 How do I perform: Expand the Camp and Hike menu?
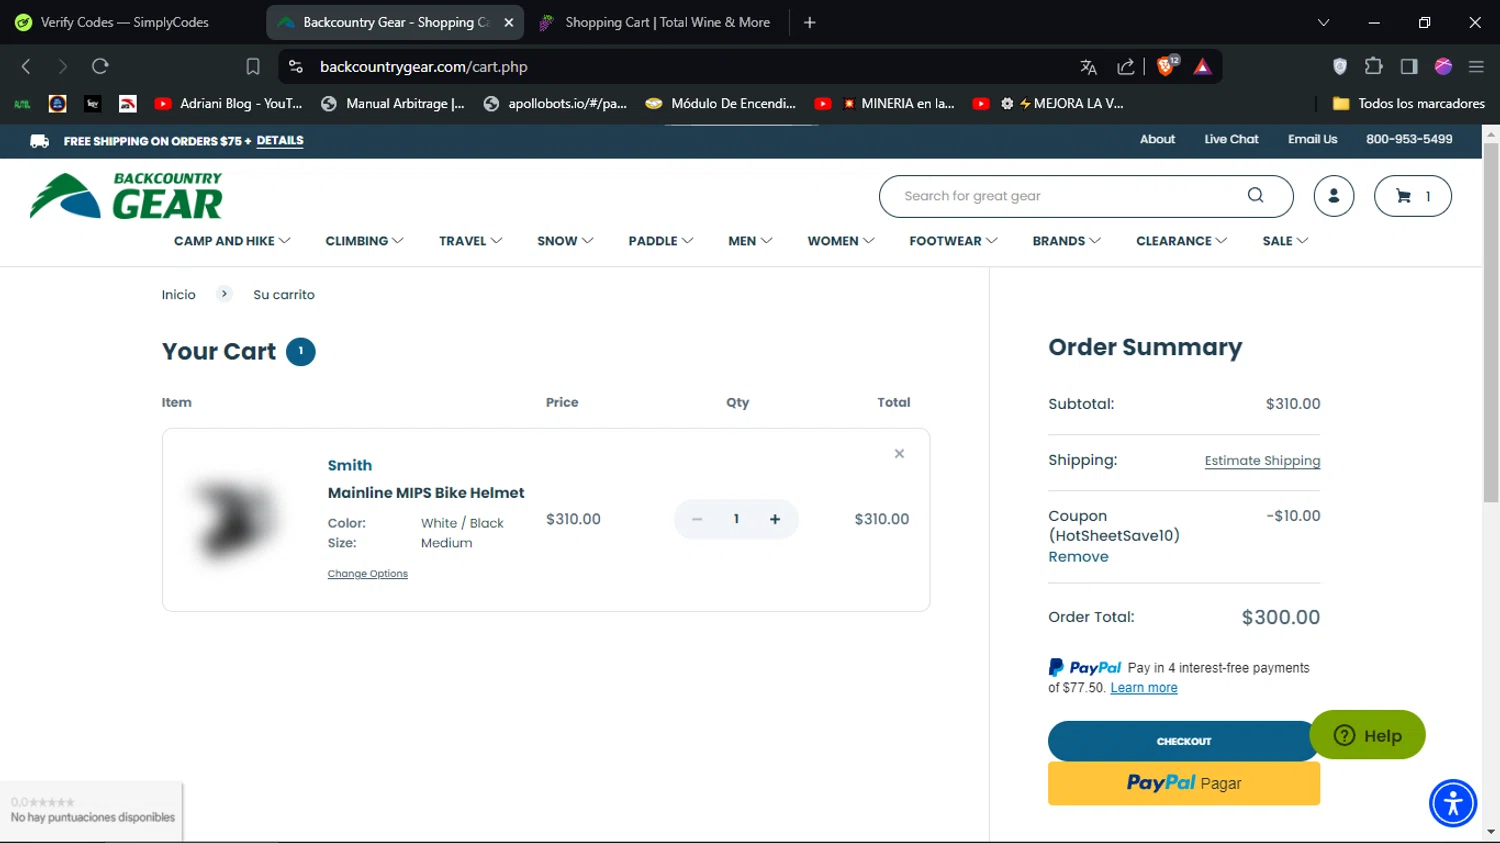(x=232, y=241)
